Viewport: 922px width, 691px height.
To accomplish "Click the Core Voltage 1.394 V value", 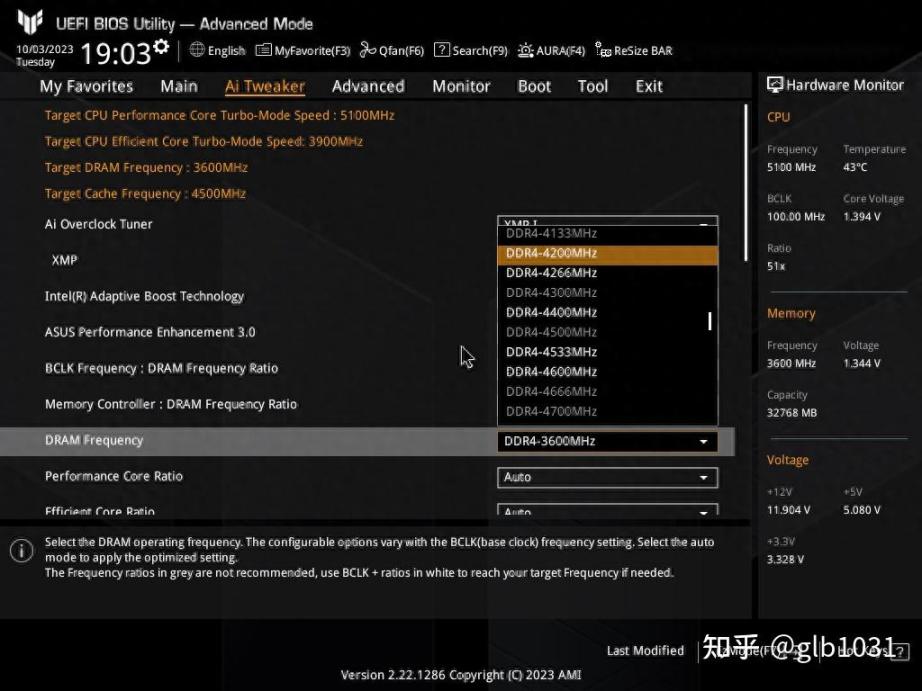I will point(862,217).
